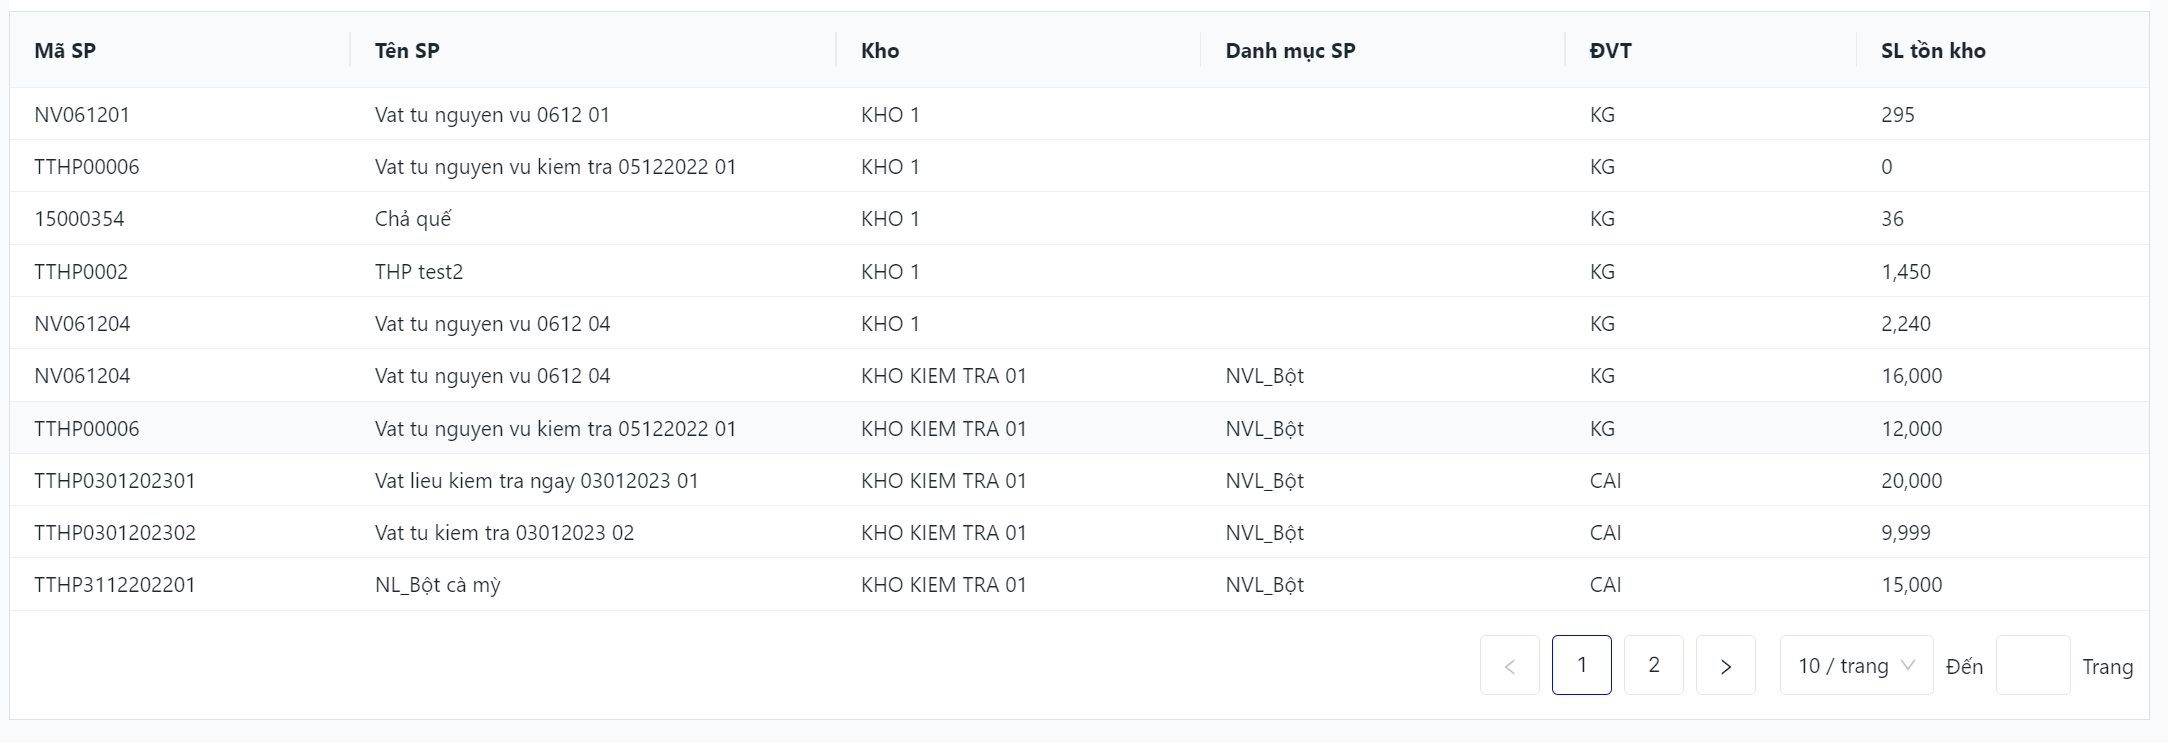Click the THP test2 product name
2168x743 pixels.
click(x=419, y=272)
